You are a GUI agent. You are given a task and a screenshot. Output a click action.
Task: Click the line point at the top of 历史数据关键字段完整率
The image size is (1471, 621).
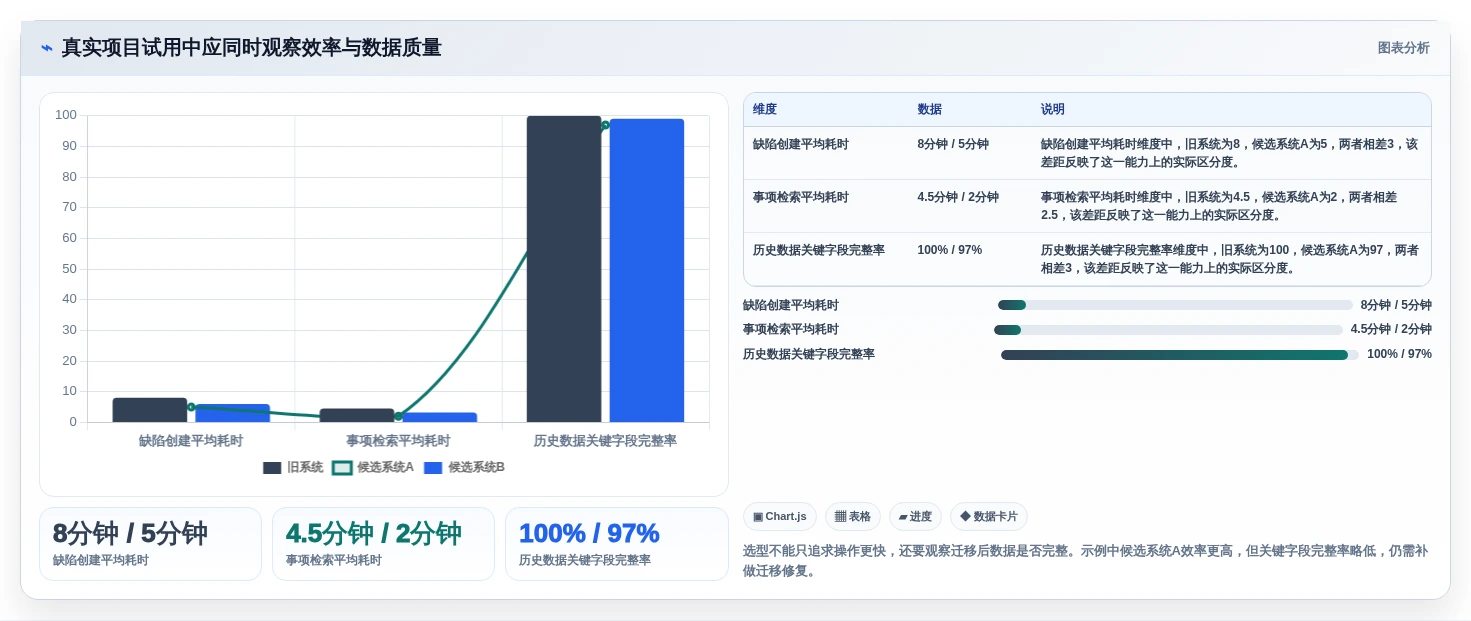point(605,125)
